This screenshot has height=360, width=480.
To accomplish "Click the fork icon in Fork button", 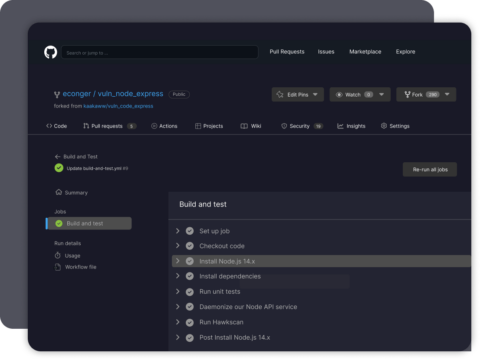I will tap(407, 95).
